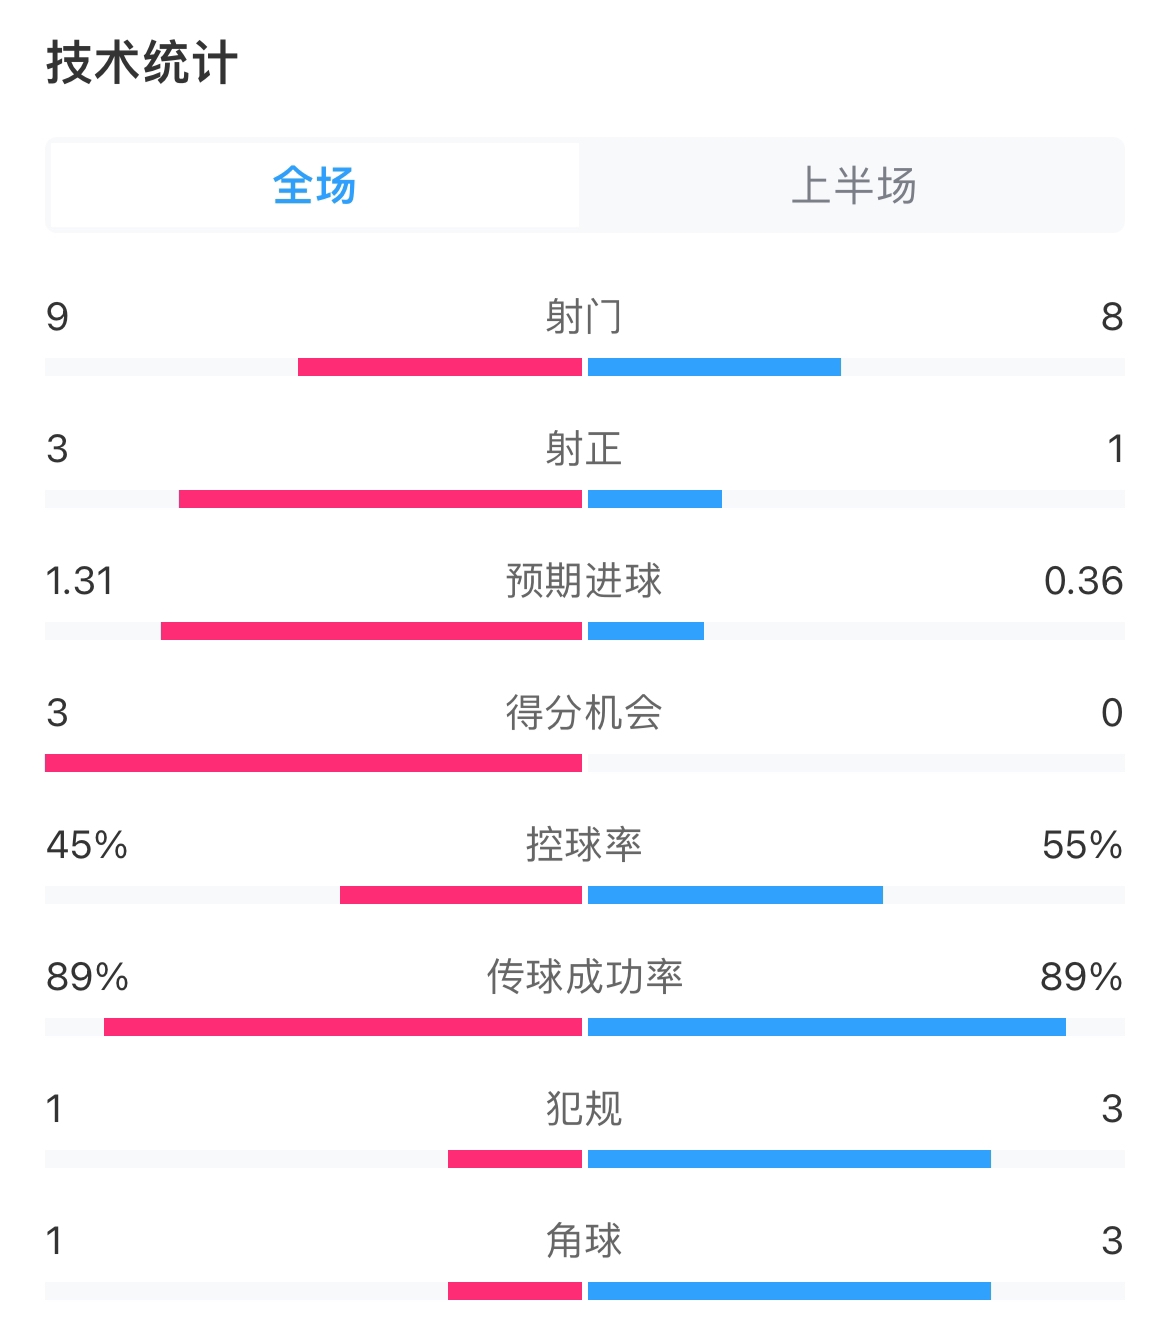
Task: Tap the 传球成功率 stat label
Action: (584, 977)
